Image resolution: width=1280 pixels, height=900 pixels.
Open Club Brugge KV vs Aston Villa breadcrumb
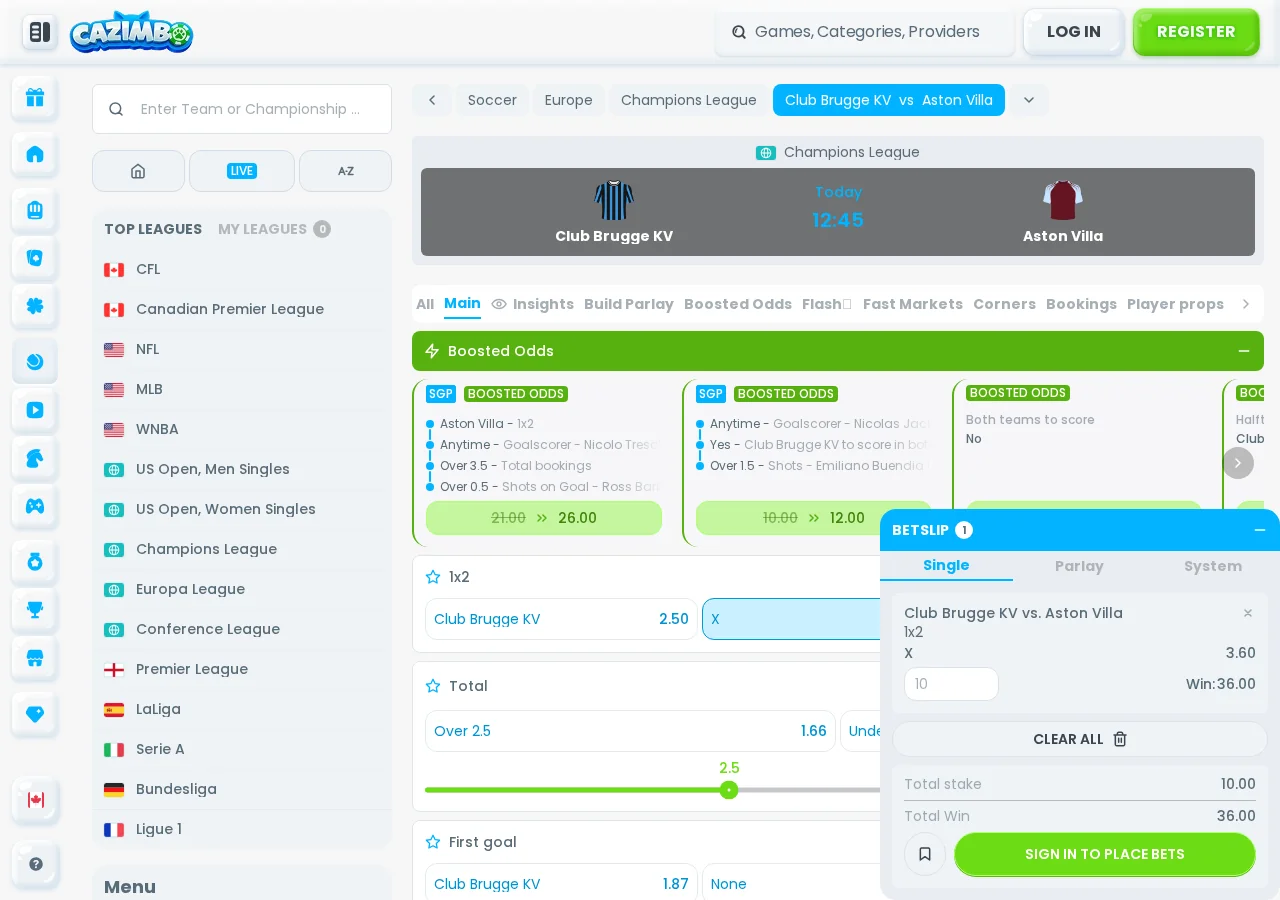(x=889, y=100)
